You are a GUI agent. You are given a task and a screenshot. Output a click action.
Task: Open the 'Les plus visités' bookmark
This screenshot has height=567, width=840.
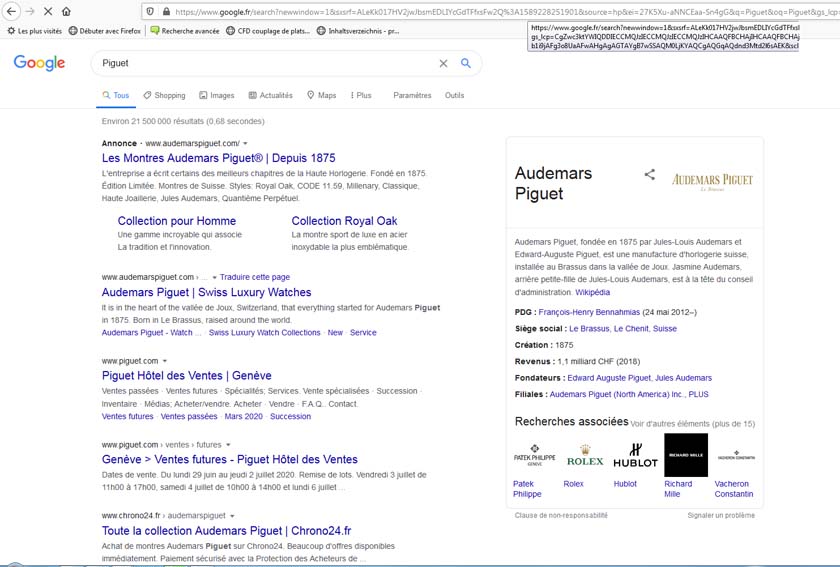tap(34, 31)
